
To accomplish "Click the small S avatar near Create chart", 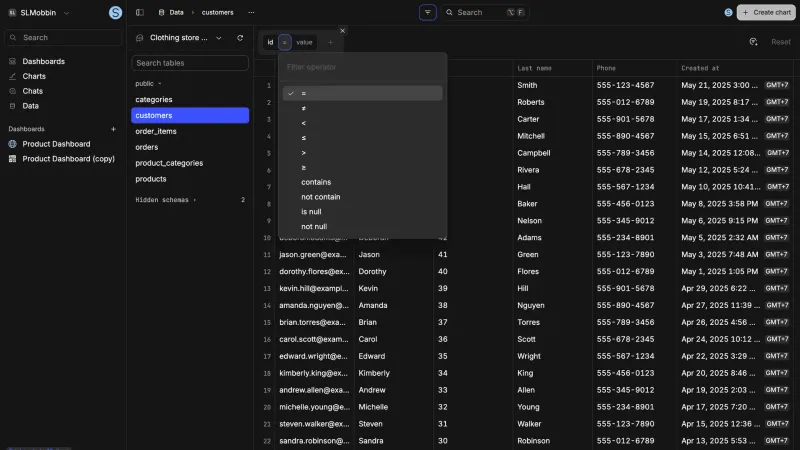I will (728, 12).
